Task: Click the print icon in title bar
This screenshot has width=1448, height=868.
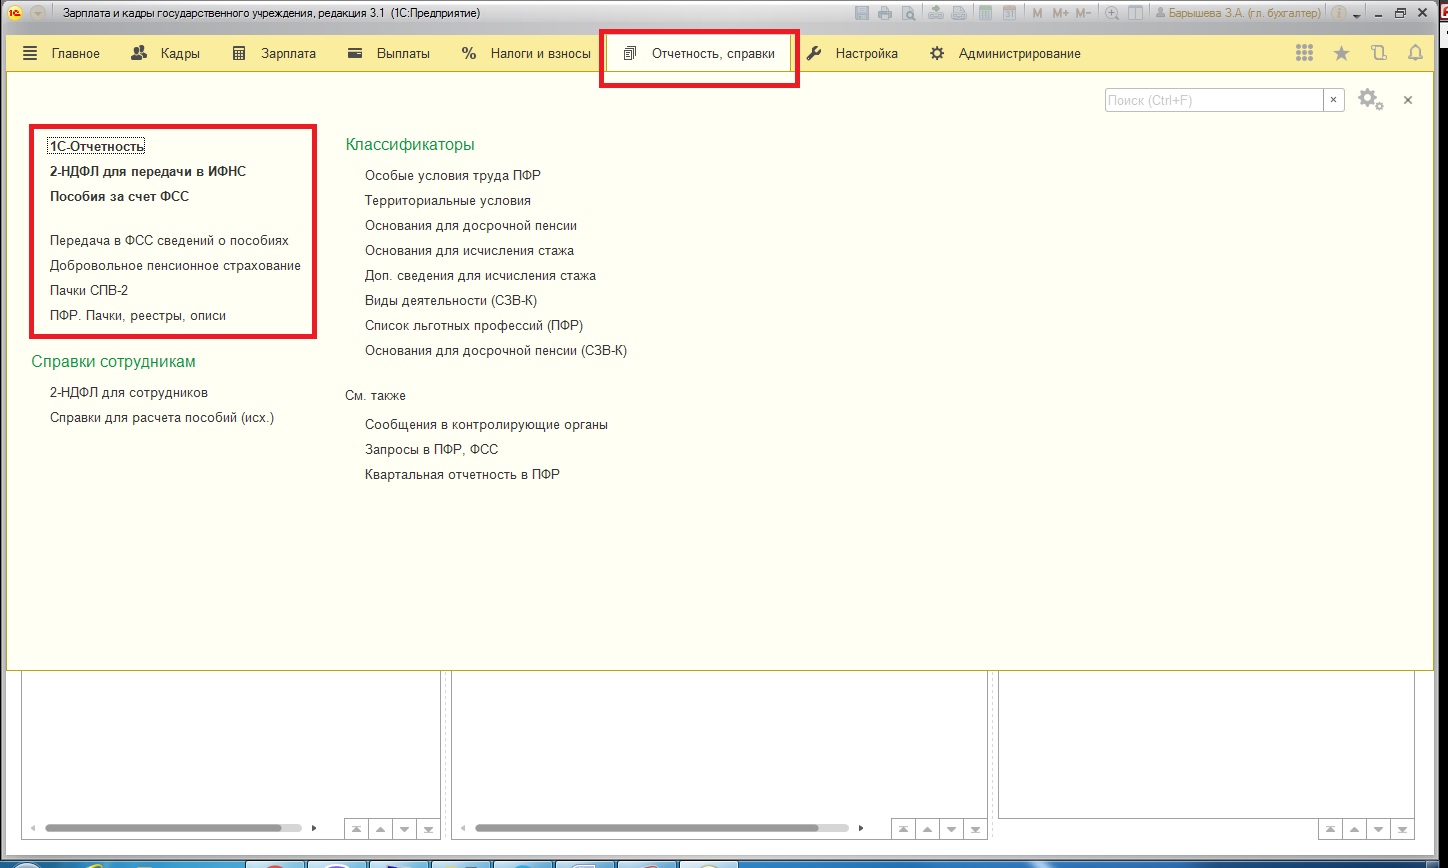Action: click(885, 14)
